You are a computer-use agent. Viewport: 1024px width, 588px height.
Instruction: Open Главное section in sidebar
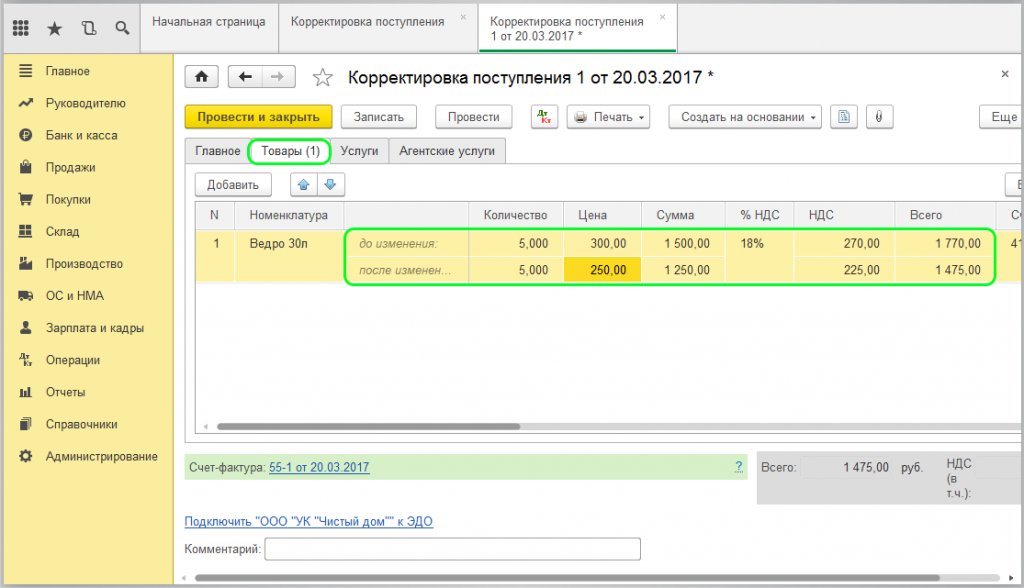(x=67, y=71)
